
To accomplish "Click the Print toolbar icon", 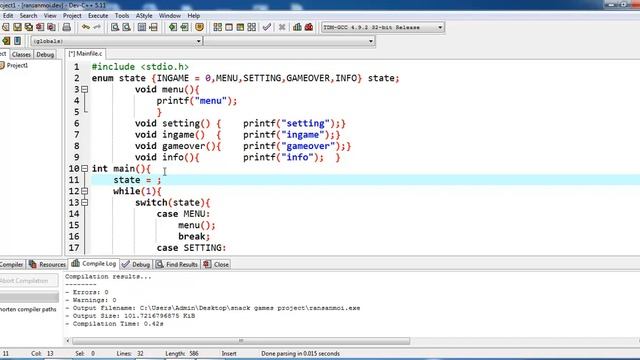I will pyautogui.click(x=67, y=27).
